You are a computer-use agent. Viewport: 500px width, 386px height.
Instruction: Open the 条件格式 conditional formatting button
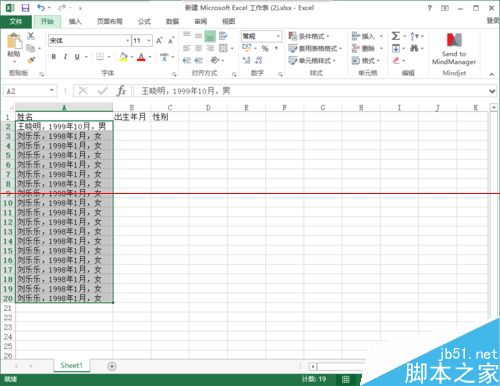309,36
